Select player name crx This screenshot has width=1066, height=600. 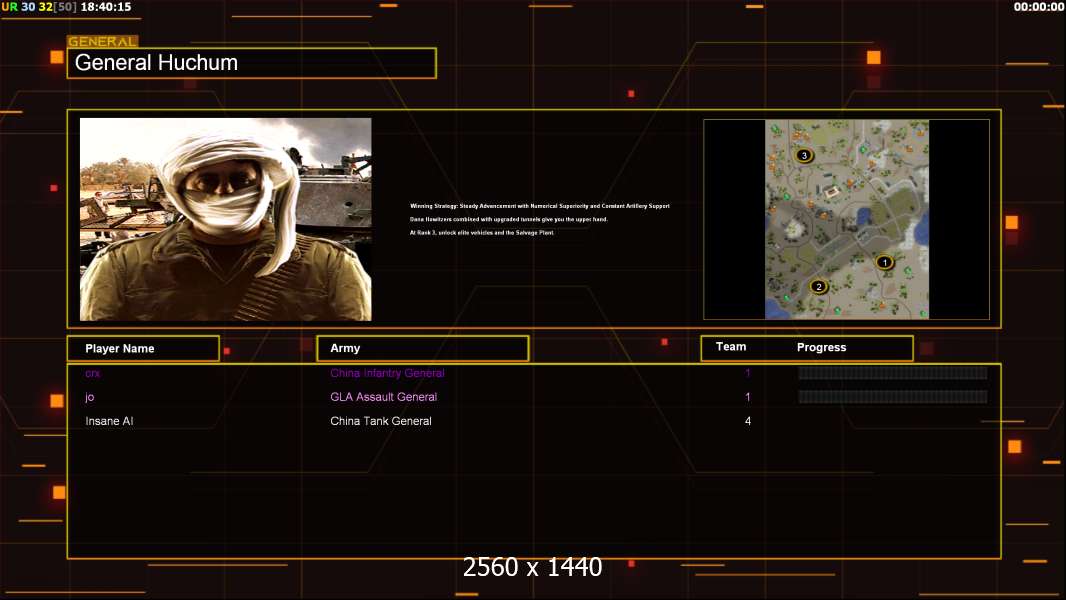coord(92,373)
